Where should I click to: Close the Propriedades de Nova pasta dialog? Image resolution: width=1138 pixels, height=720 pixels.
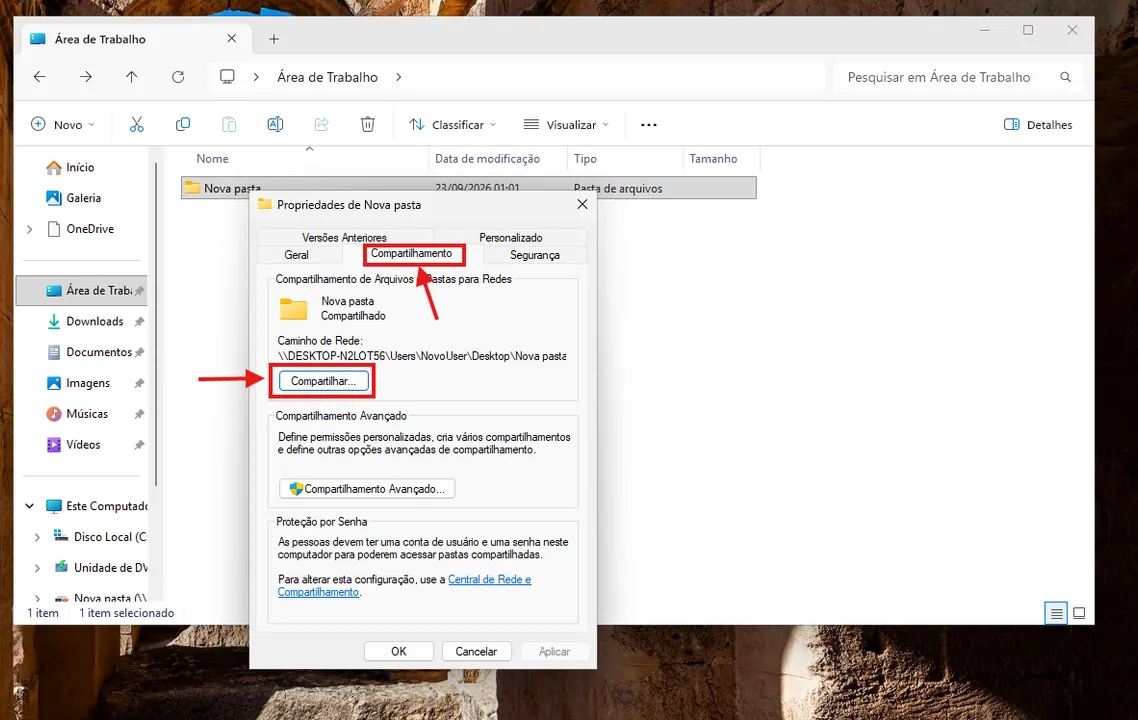(x=582, y=205)
